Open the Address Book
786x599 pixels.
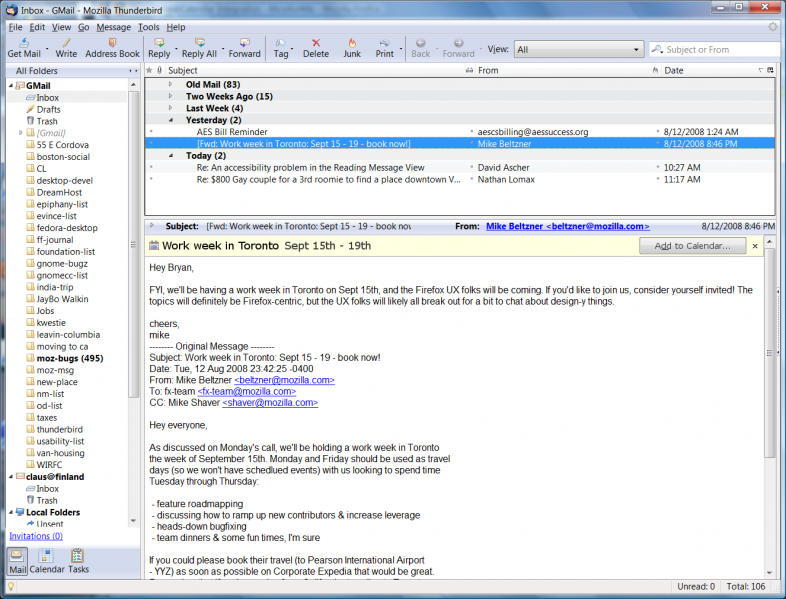click(112, 48)
